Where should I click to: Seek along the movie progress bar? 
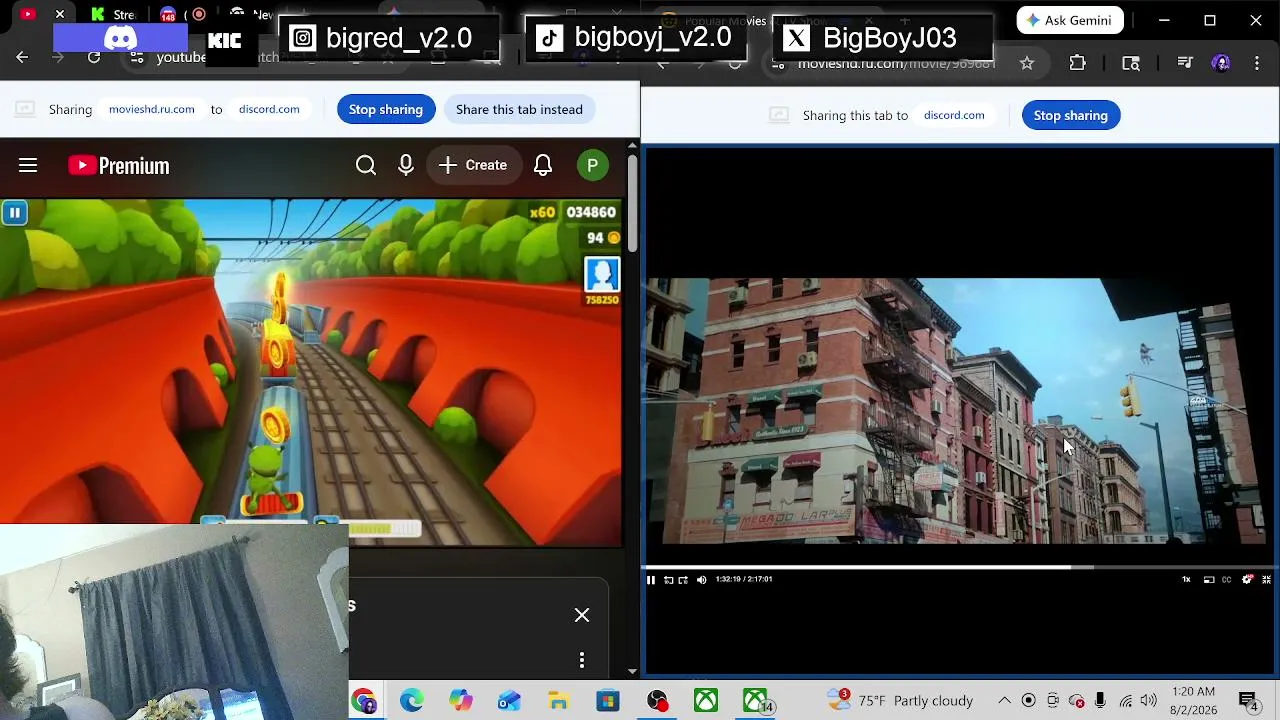958,567
